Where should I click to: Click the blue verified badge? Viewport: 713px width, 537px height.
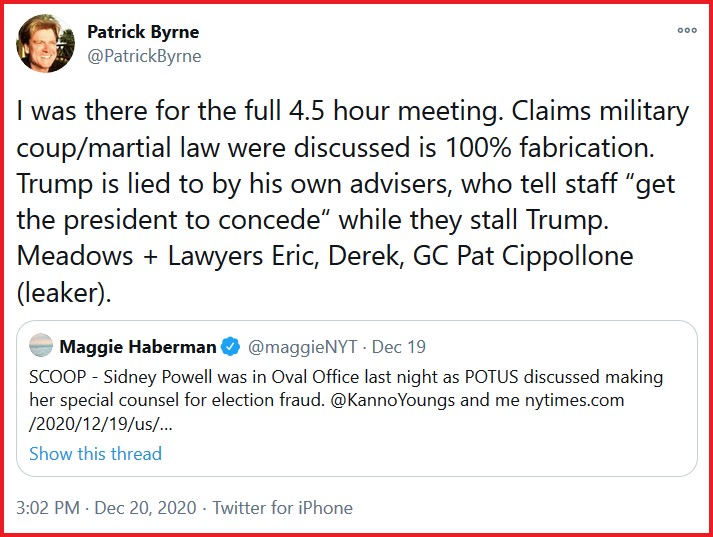[x=231, y=347]
